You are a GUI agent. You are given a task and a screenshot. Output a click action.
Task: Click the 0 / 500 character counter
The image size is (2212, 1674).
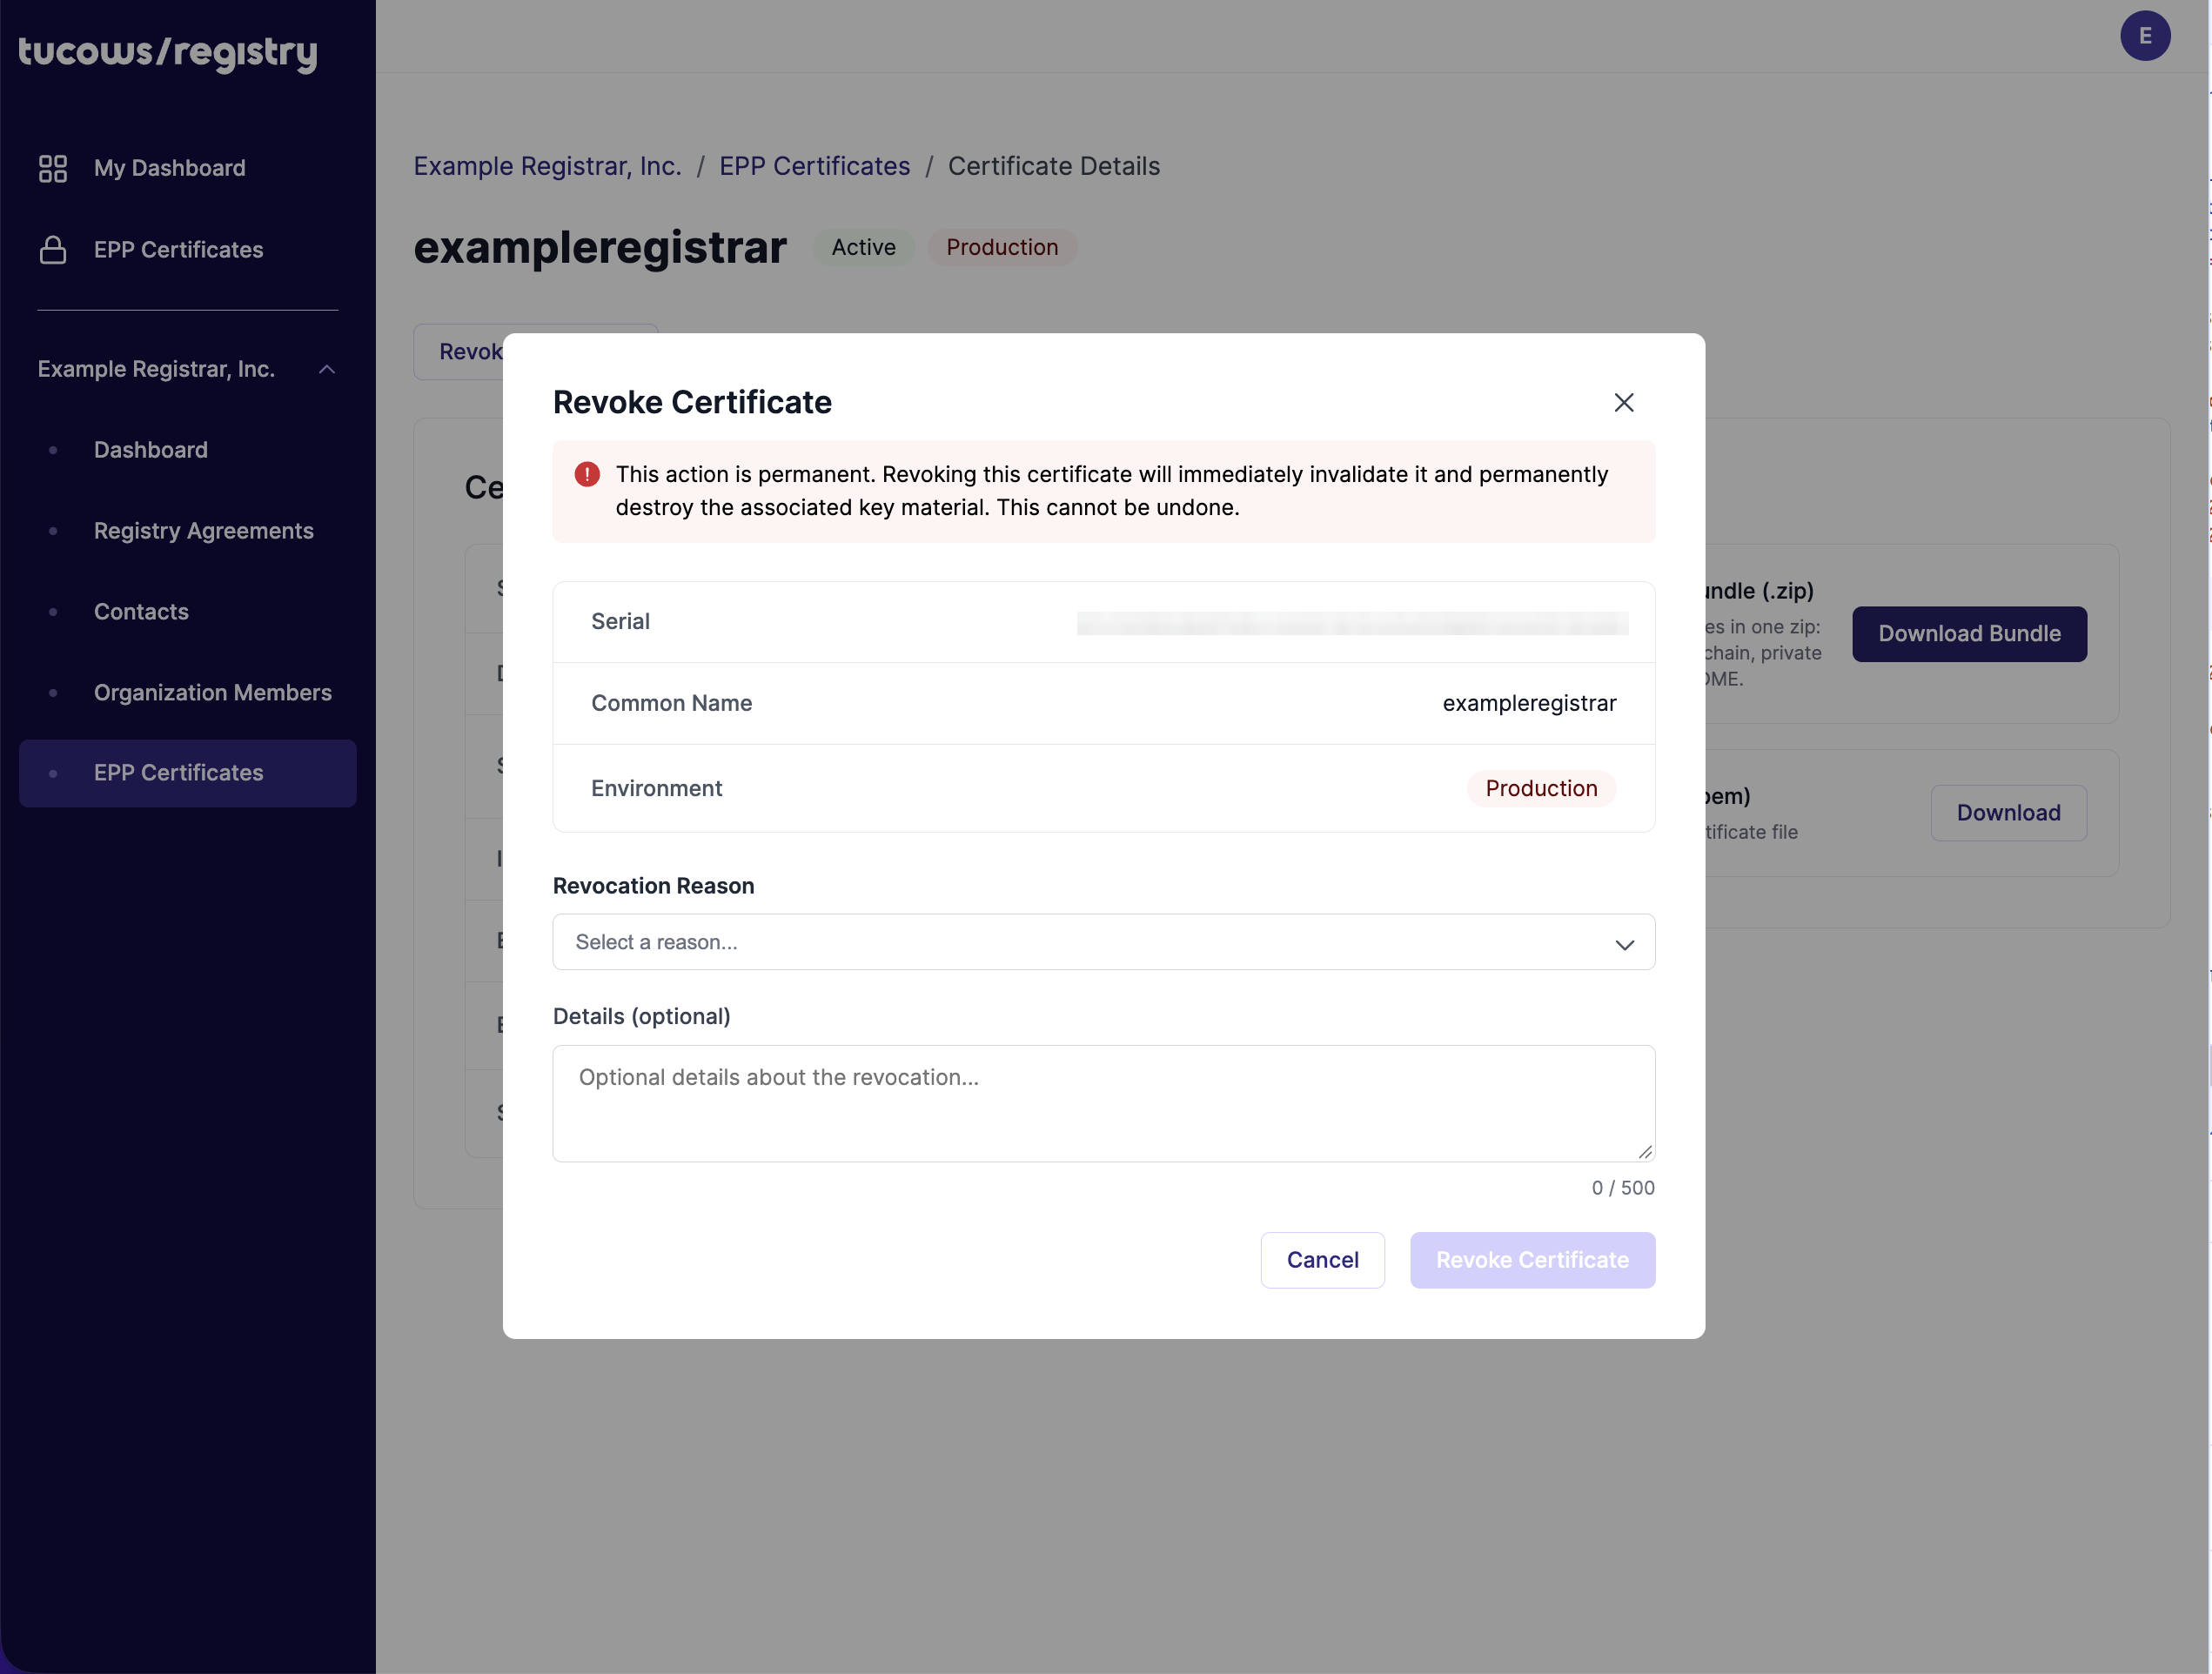(x=1622, y=1188)
